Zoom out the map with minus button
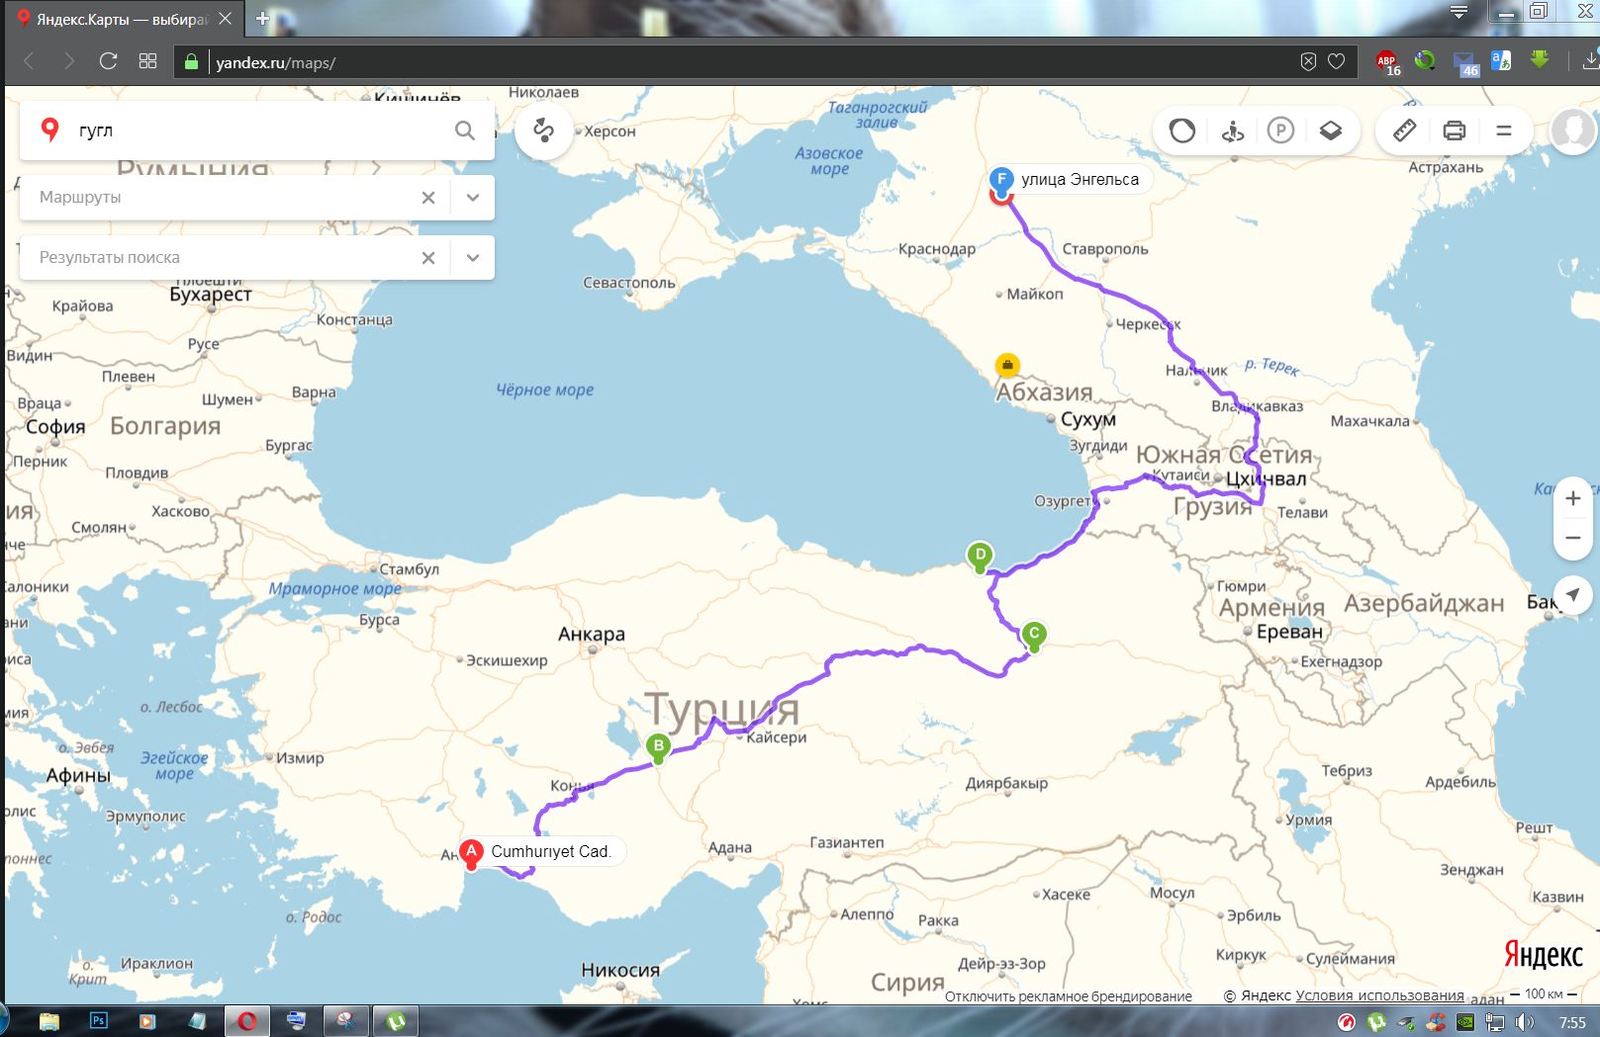The height and width of the screenshot is (1037, 1600). pos(1572,538)
